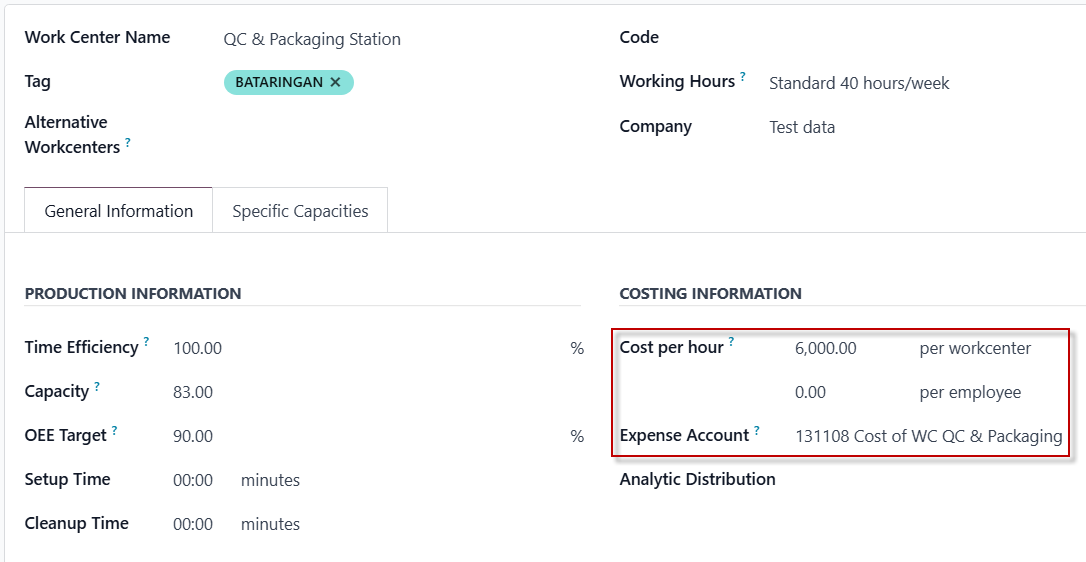Image resolution: width=1086 pixels, height=562 pixels.
Task: Select the 'per employee' text
Action: point(970,393)
